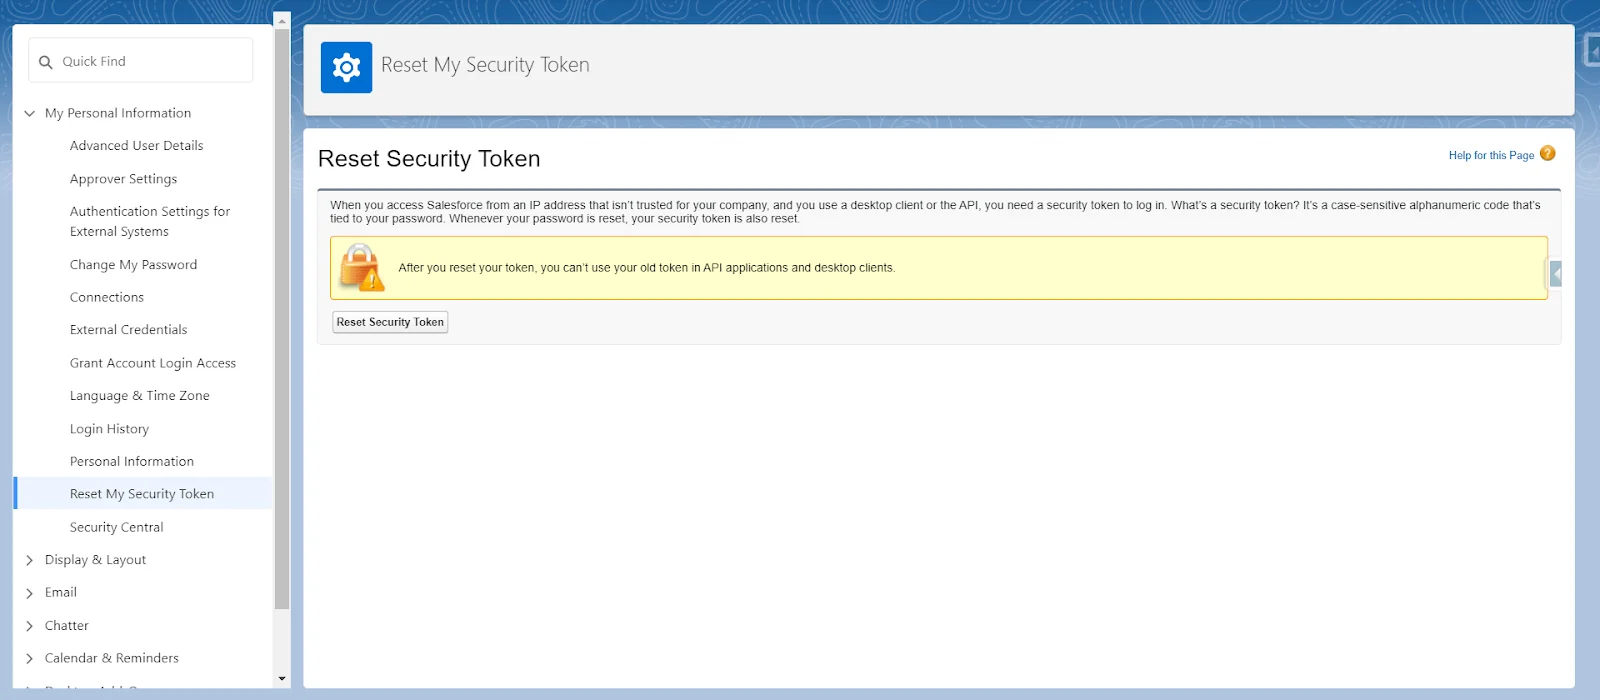The width and height of the screenshot is (1600, 700).
Task: Select Reset My Security Token item
Action: click(x=142, y=494)
